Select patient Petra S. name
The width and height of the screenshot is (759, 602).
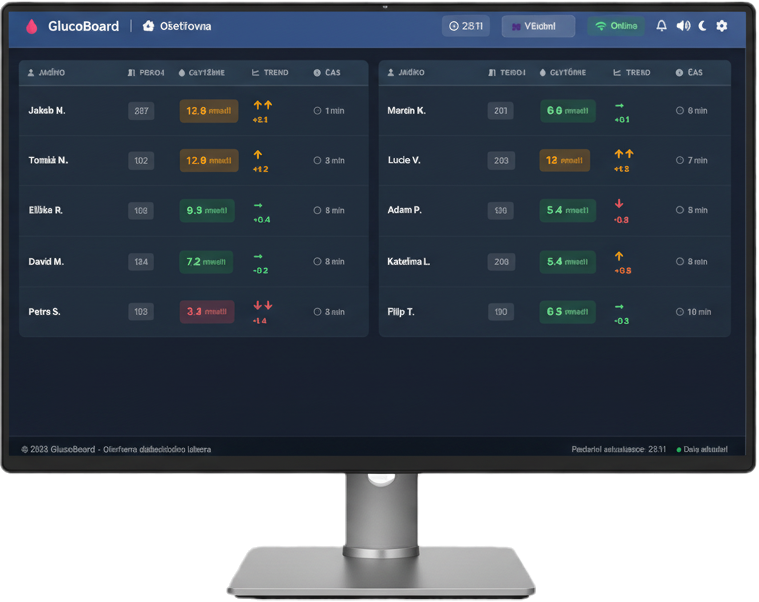click(44, 312)
